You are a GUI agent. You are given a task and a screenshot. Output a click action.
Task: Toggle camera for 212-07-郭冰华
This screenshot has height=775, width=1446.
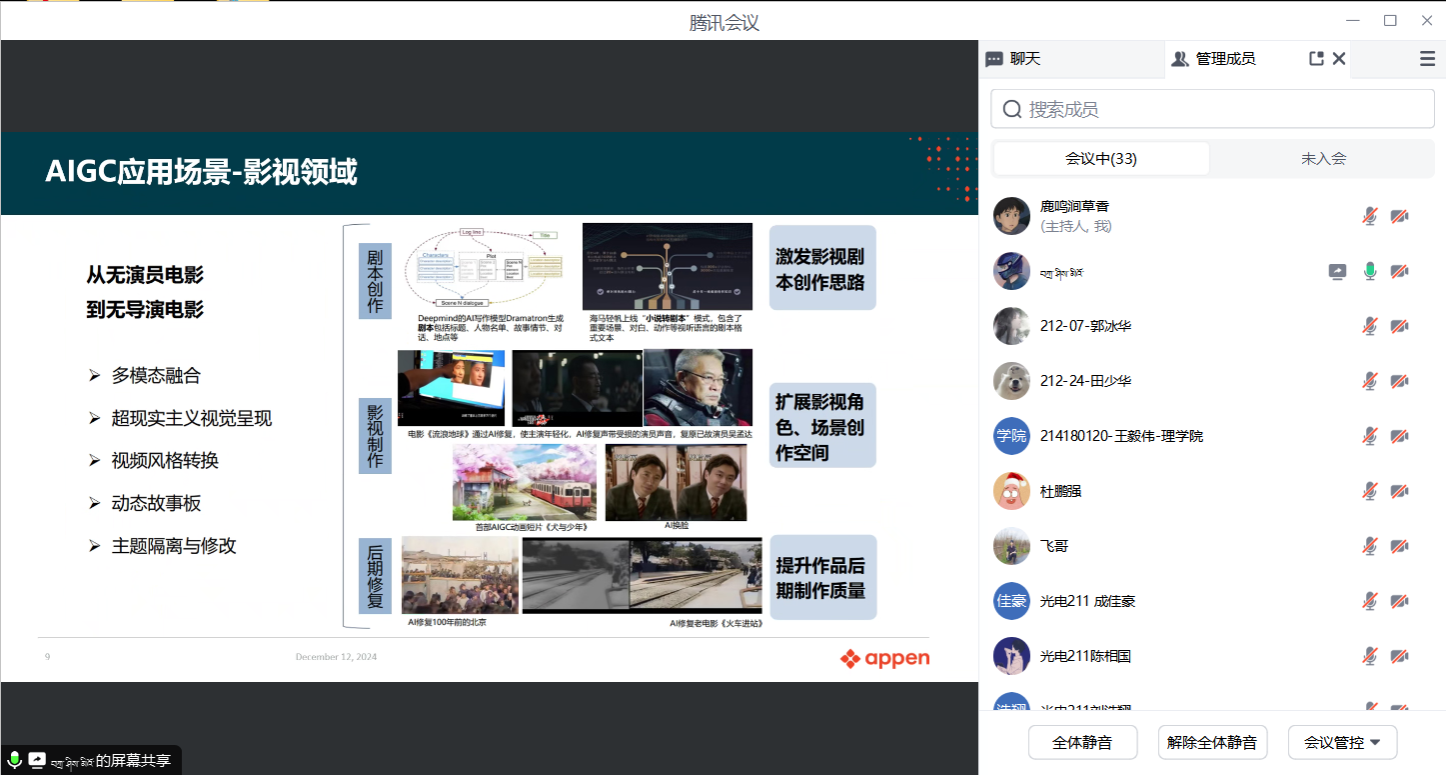1400,326
